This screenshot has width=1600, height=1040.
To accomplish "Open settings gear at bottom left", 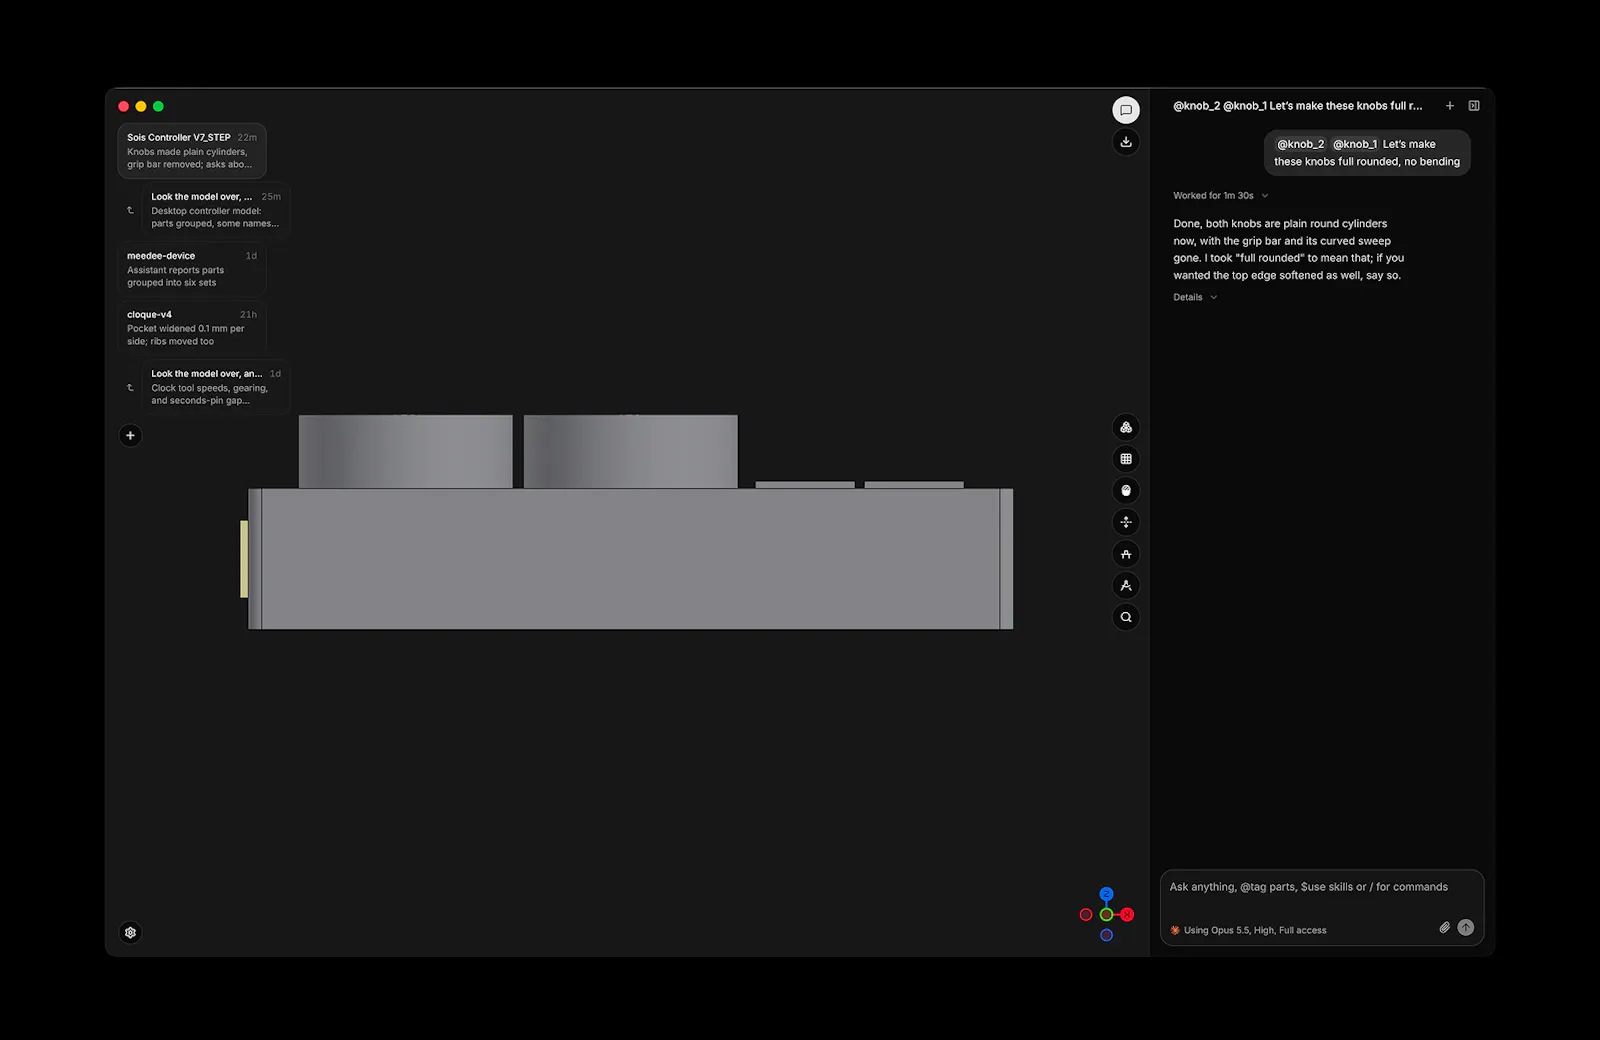I will tap(130, 932).
